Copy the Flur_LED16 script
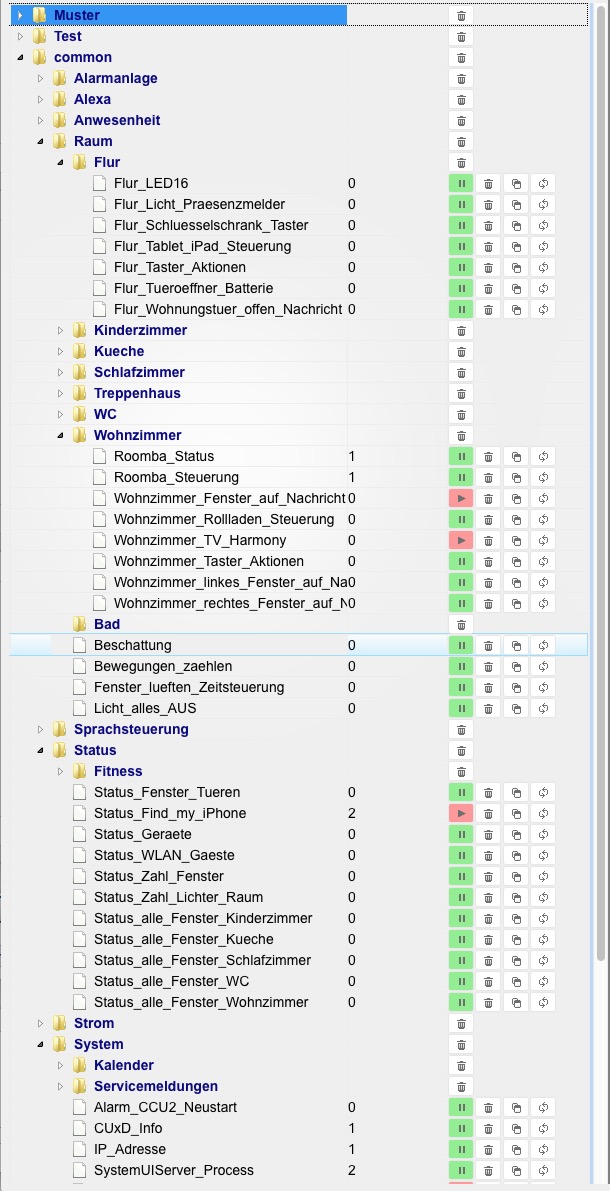The width and height of the screenshot is (610, 1191). tap(516, 183)
